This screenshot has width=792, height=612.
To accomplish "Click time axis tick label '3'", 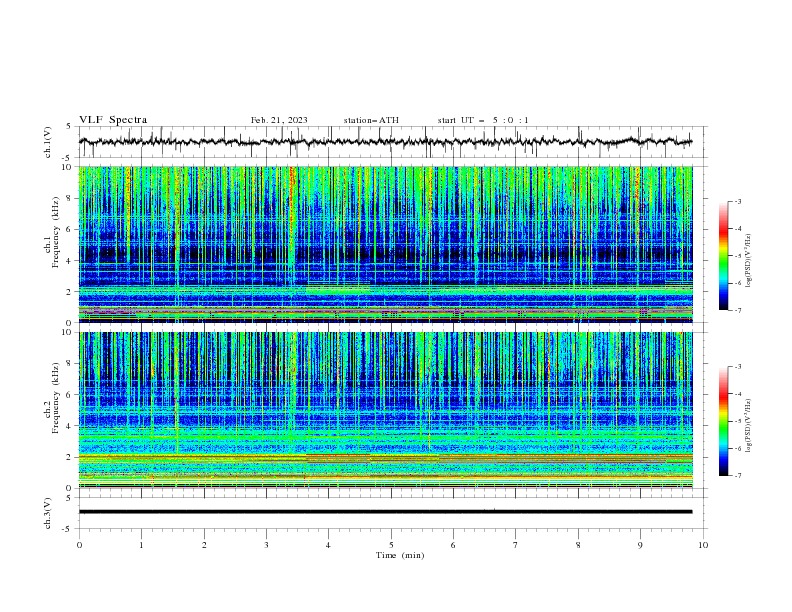I will [x=266, y=545].
